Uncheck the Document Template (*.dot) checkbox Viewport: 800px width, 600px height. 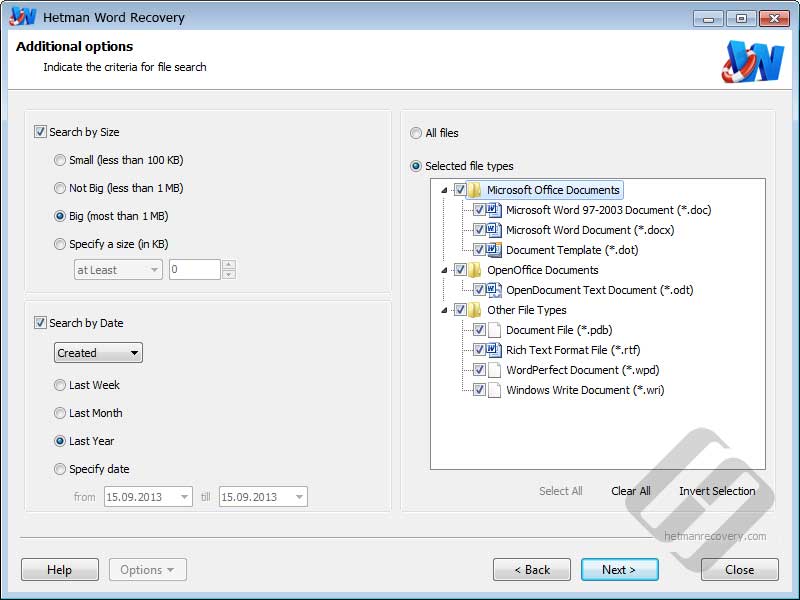coord(479,249)
